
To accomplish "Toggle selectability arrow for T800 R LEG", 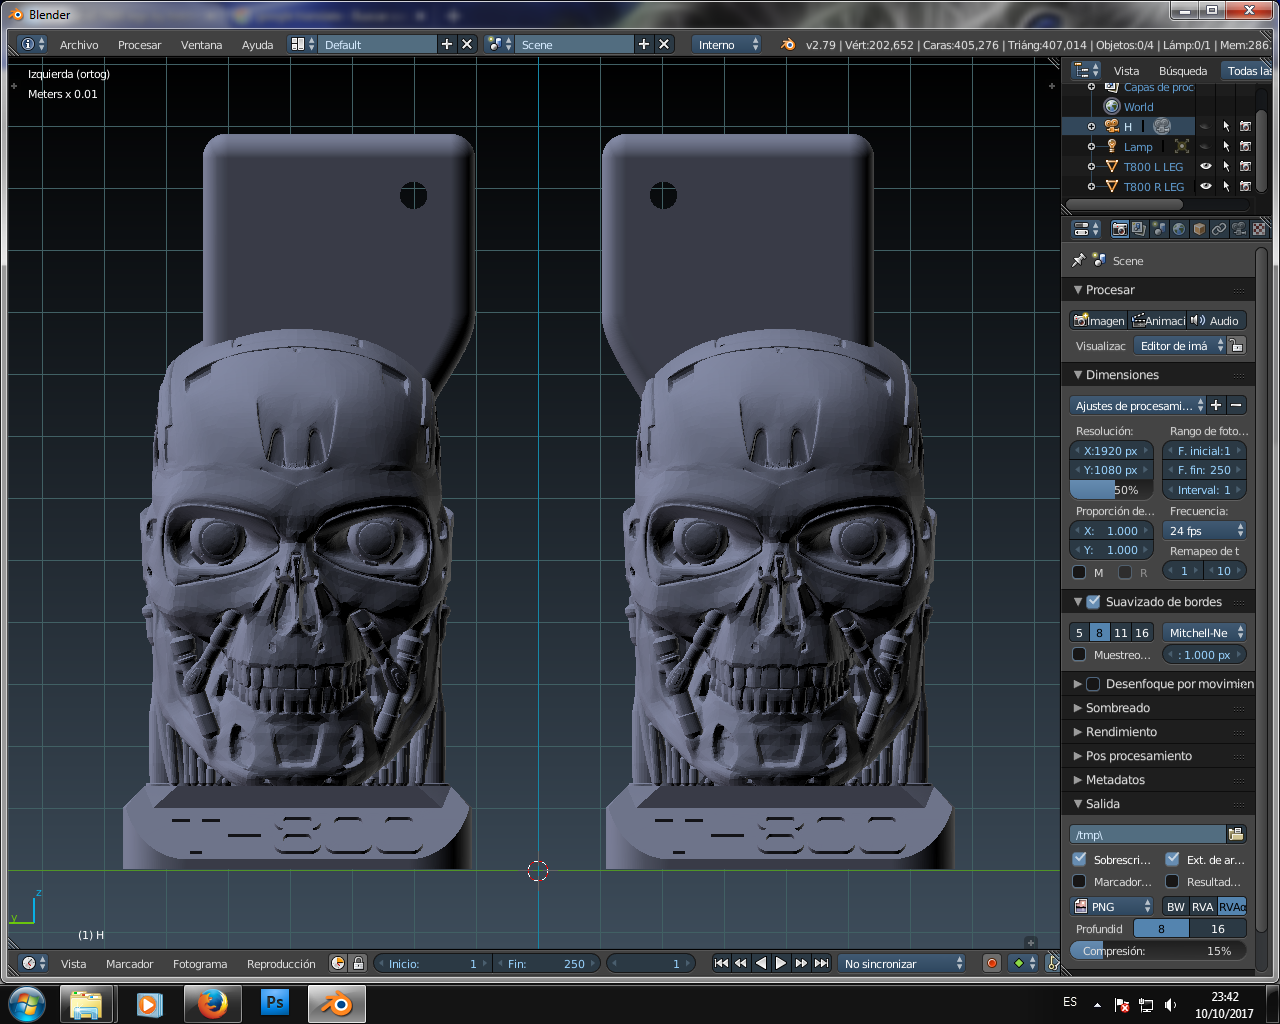I will click(1226, 186).
